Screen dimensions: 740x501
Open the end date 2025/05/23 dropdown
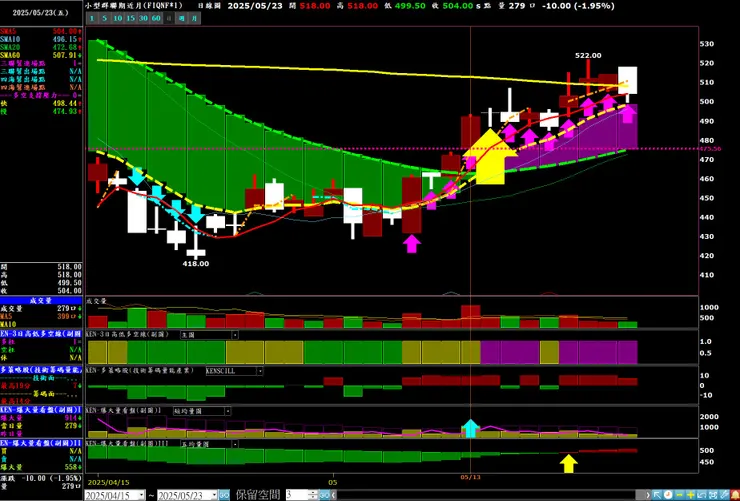[x=214, y=495]
